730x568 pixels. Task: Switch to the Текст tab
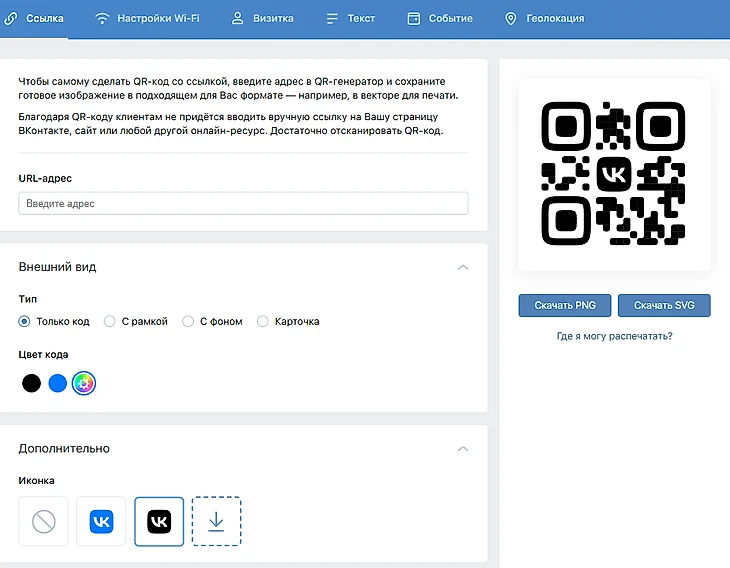(x=351, y=19)
